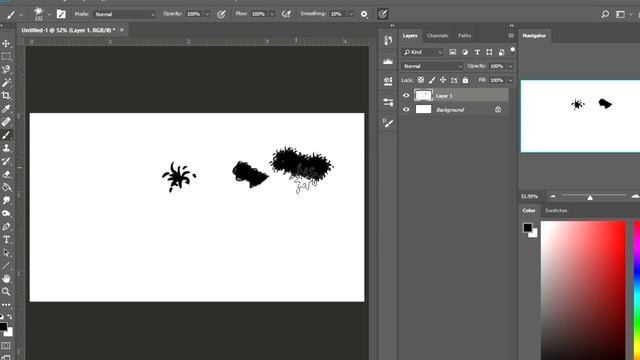Enable airbrush-style build-up
The width and height of the screenshot is (640, 360).
(x=287, y=14)
